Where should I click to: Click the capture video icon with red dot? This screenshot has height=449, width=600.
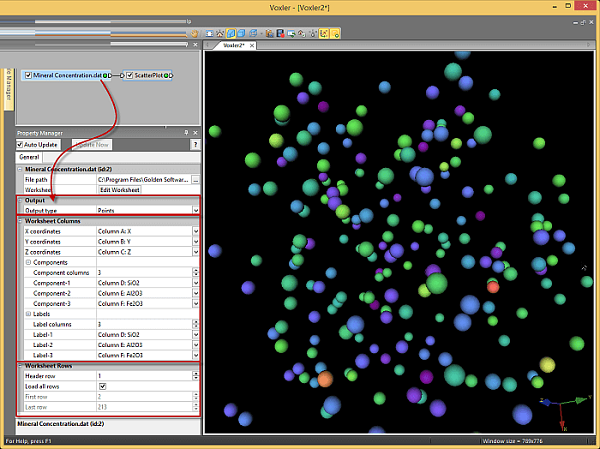280,34
